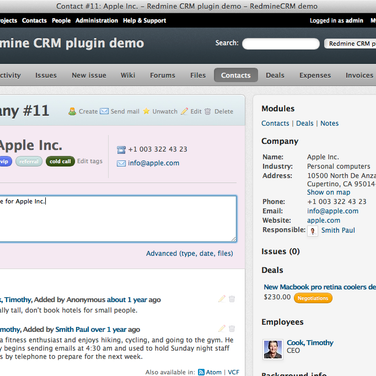Open Cook, Timothy employee link
This screenshot has height=376, width=376.
[310, 343]
